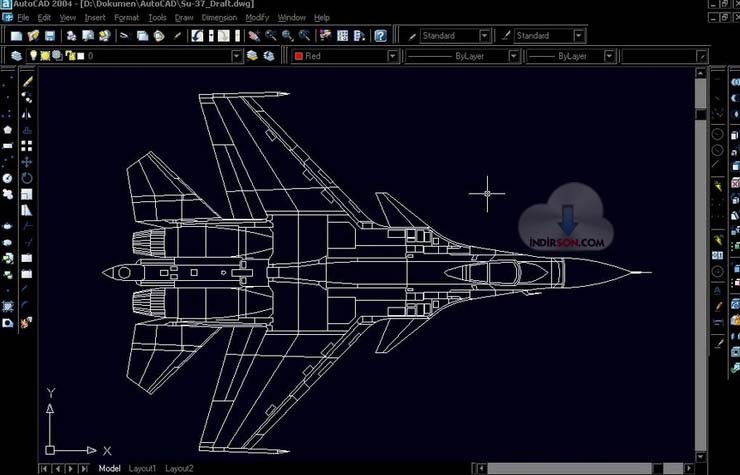Paste from clipboard icon
The image size is (740, 475).
coord(159,36)
